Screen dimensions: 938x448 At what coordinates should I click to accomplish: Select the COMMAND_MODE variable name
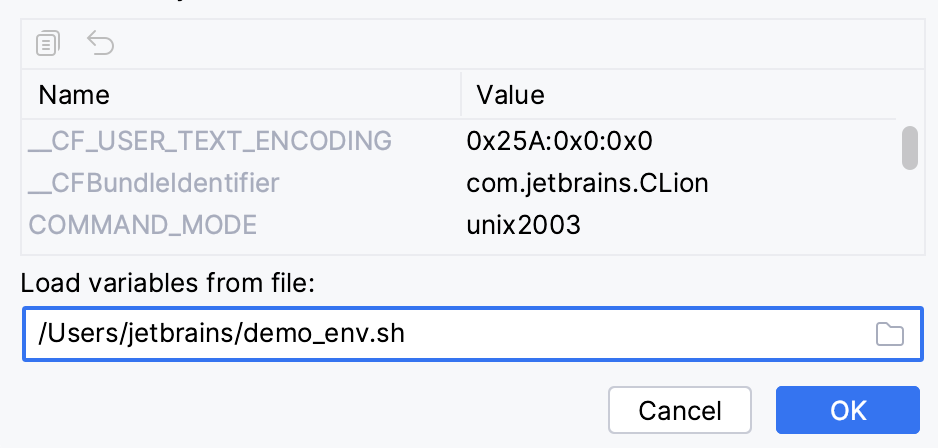(x=143, y=225)
